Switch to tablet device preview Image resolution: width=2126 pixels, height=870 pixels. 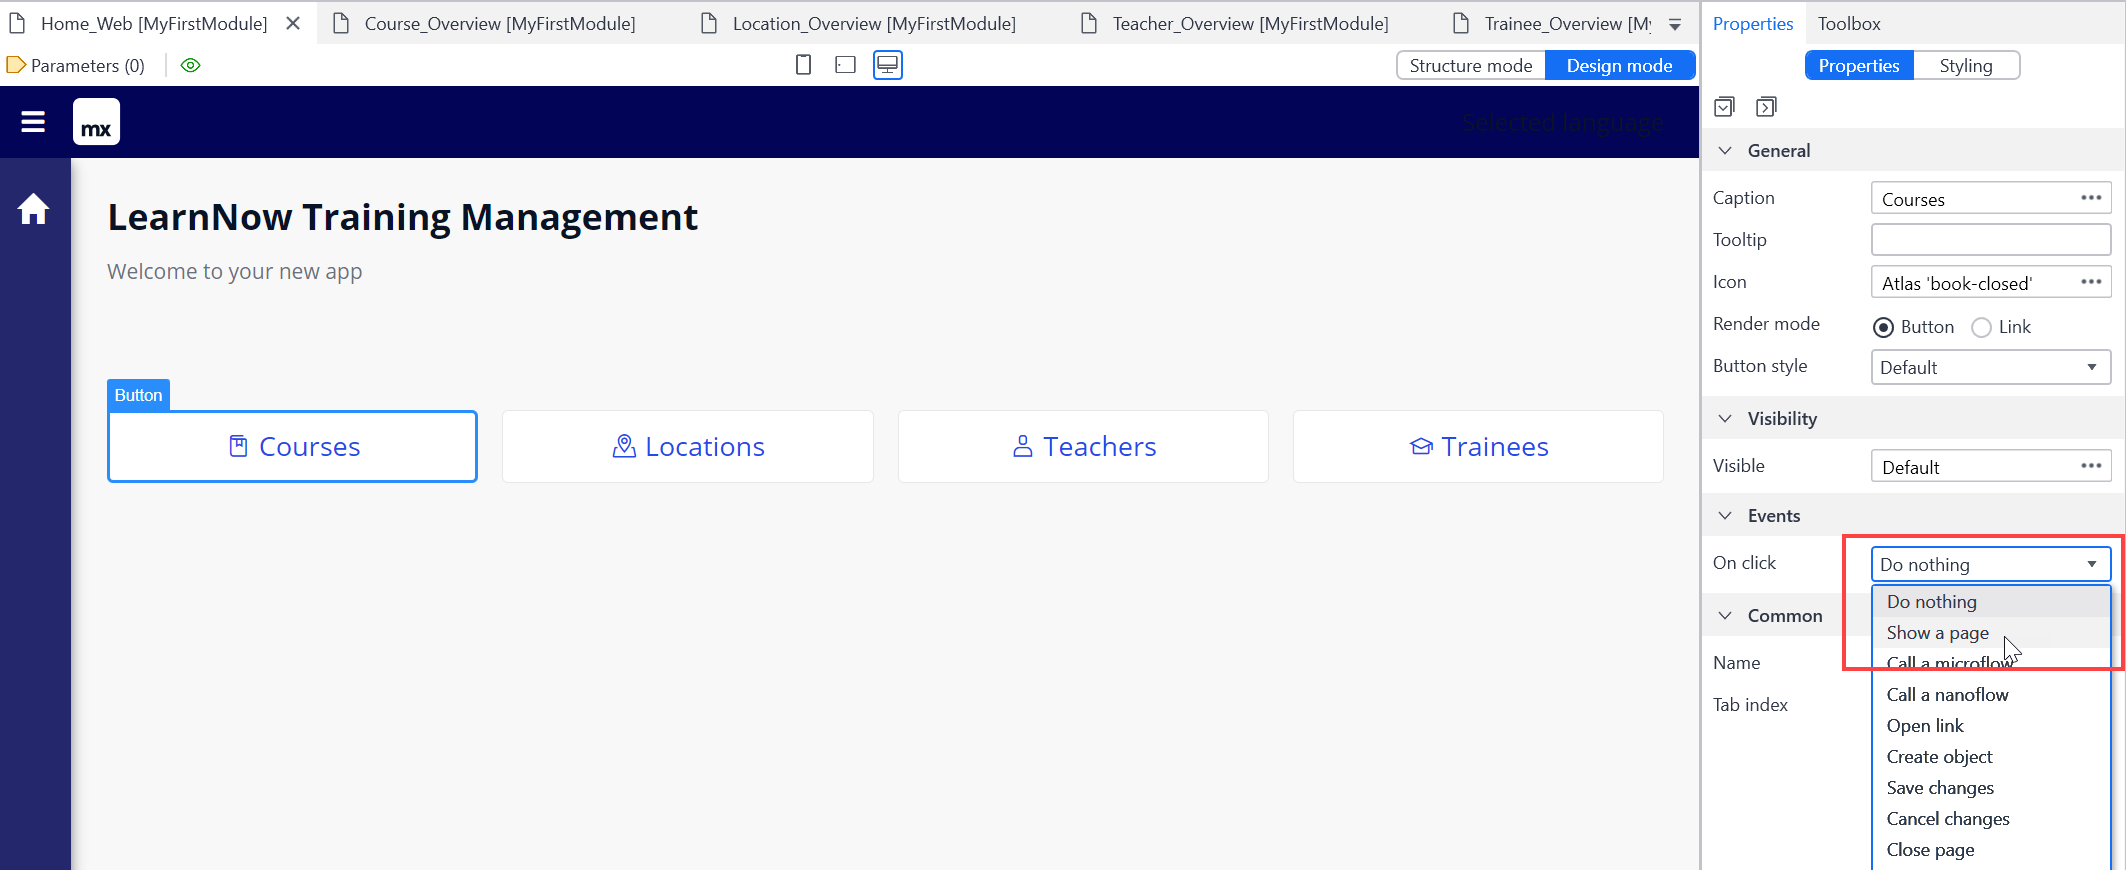[845, 65]
